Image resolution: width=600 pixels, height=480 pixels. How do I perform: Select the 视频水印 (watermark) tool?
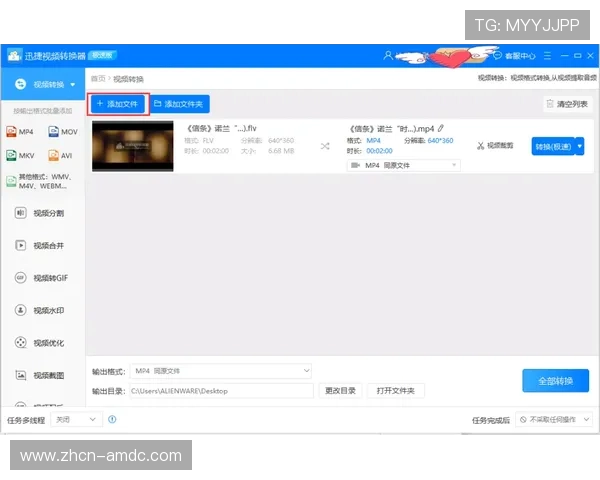[20, 310]
